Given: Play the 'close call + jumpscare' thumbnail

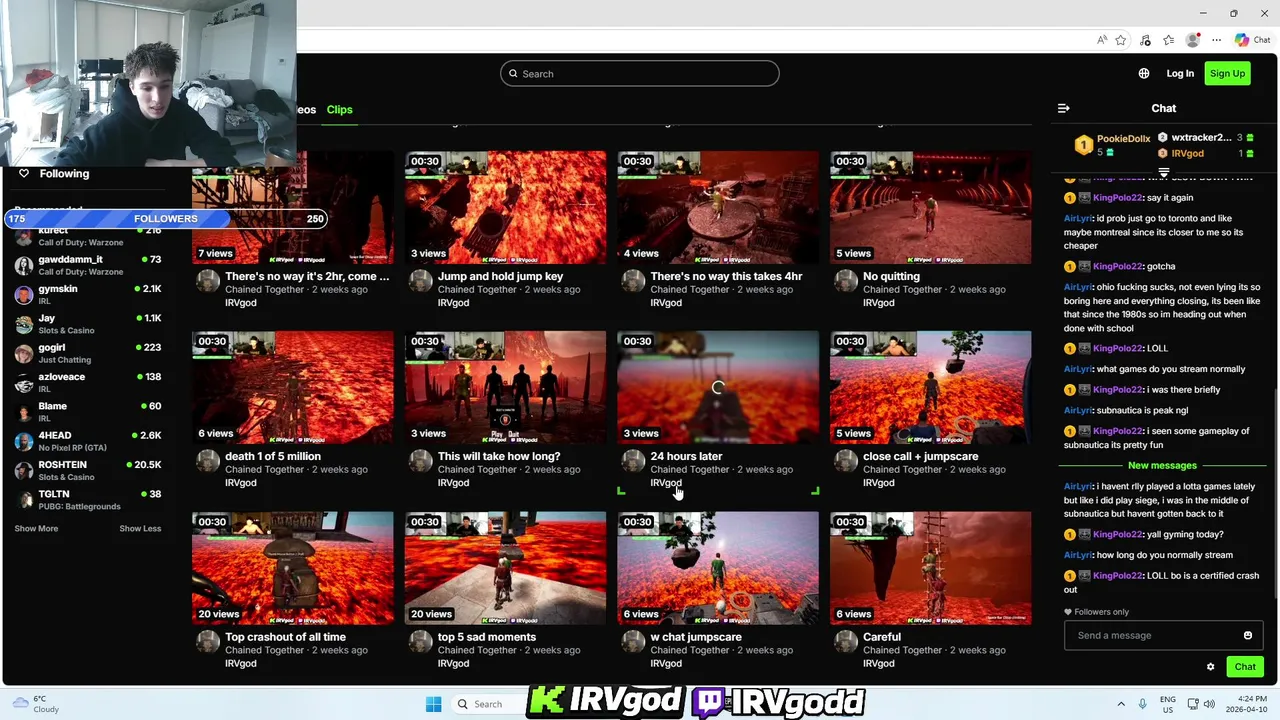Looking at the screenshot, I should click(930, 388).
